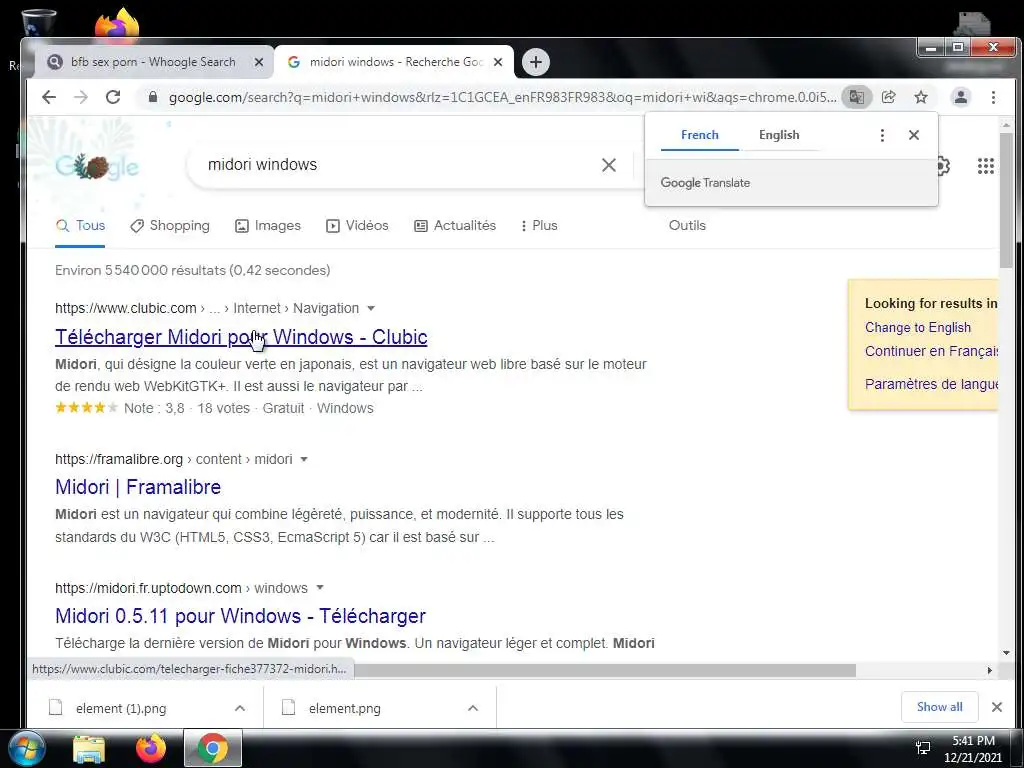Open the Paramètres de langue link
Screen dimensions: 1024x768
click(931, 384)
